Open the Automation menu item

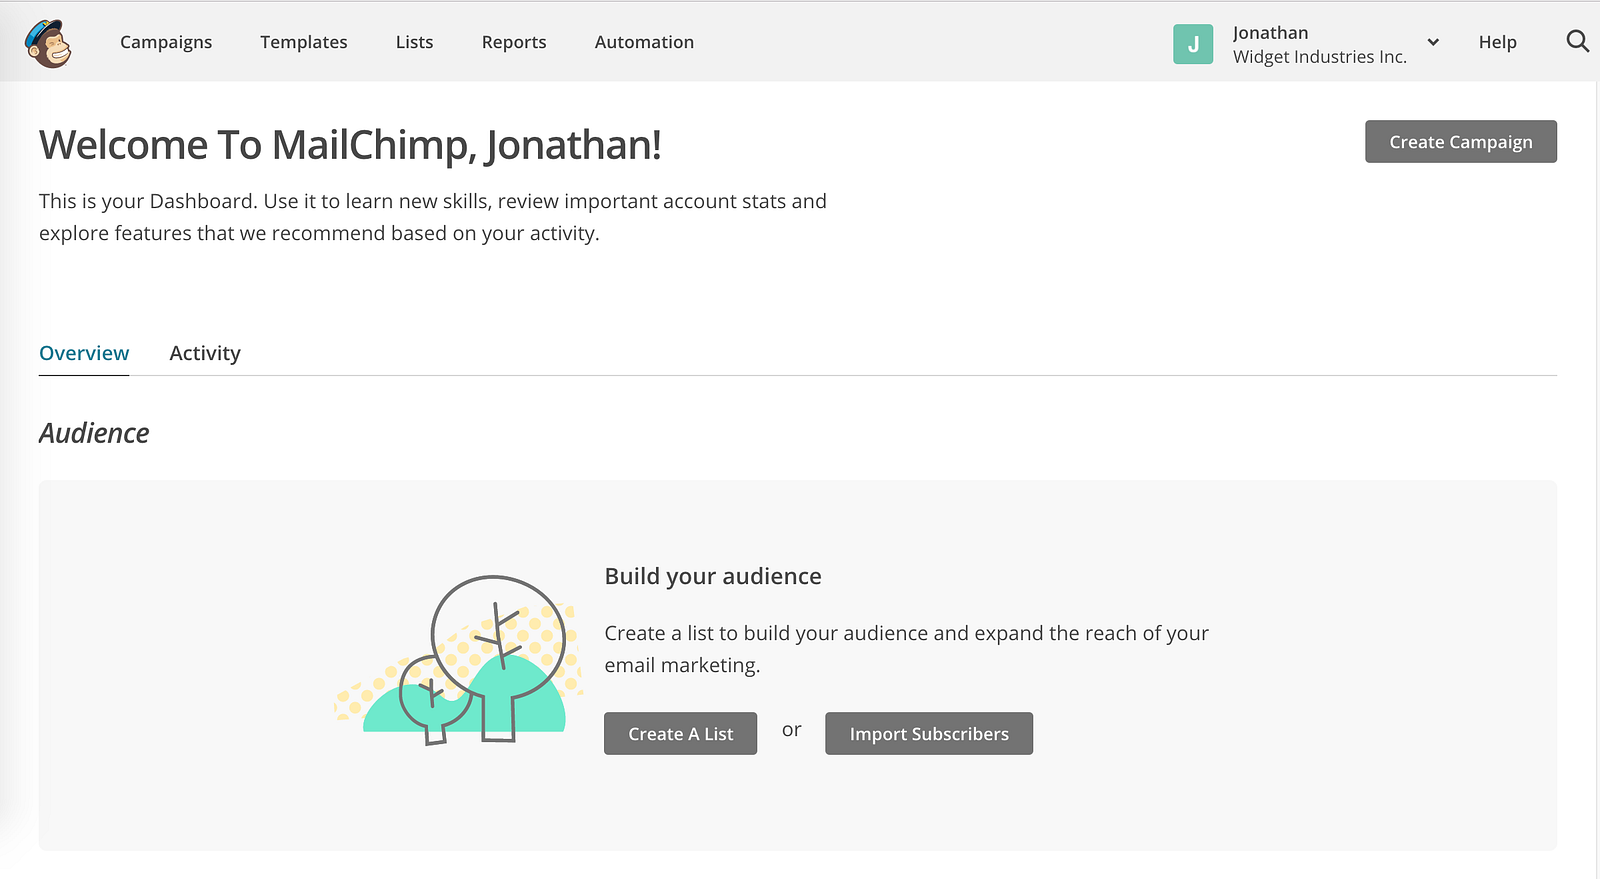(x=644, y=42)
